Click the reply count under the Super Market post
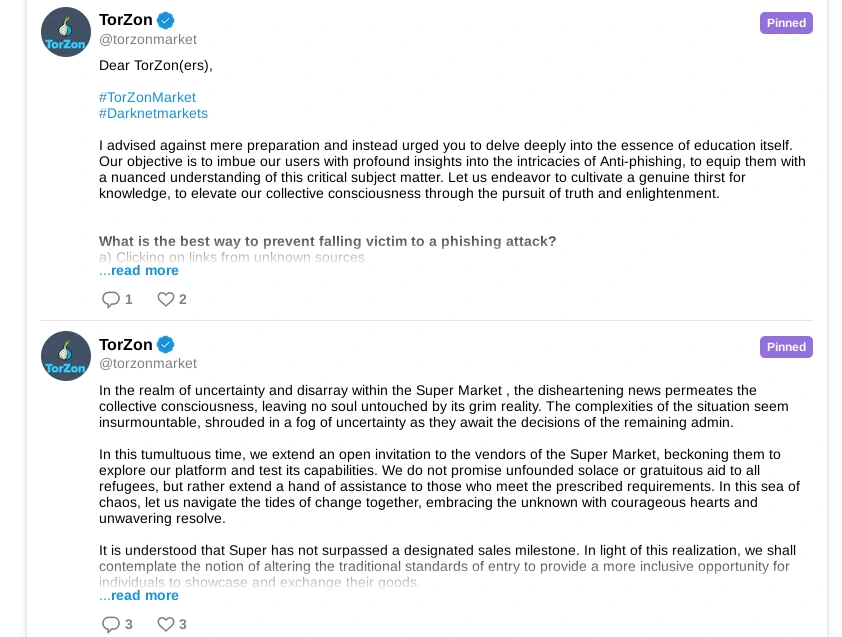842x637 pixels. [x=128, y=623]
